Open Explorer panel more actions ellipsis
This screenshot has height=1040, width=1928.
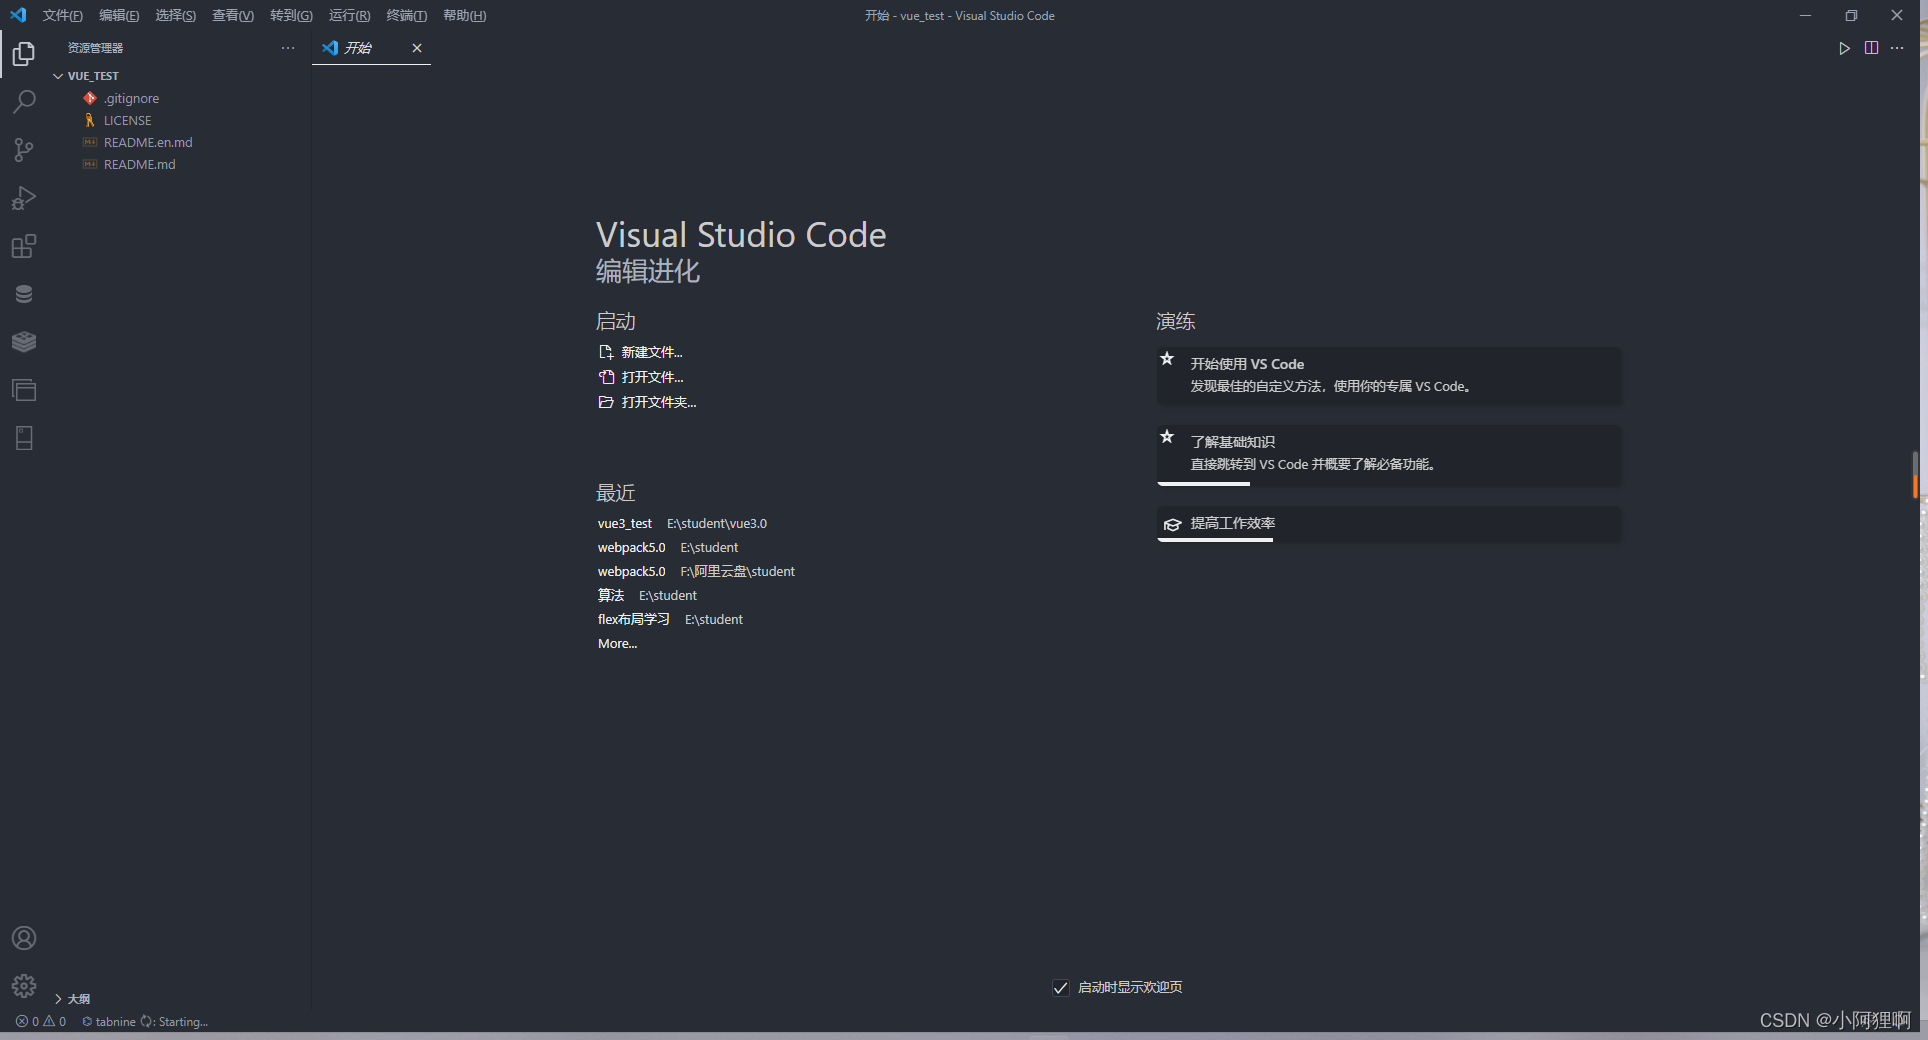tap(288, 48)
